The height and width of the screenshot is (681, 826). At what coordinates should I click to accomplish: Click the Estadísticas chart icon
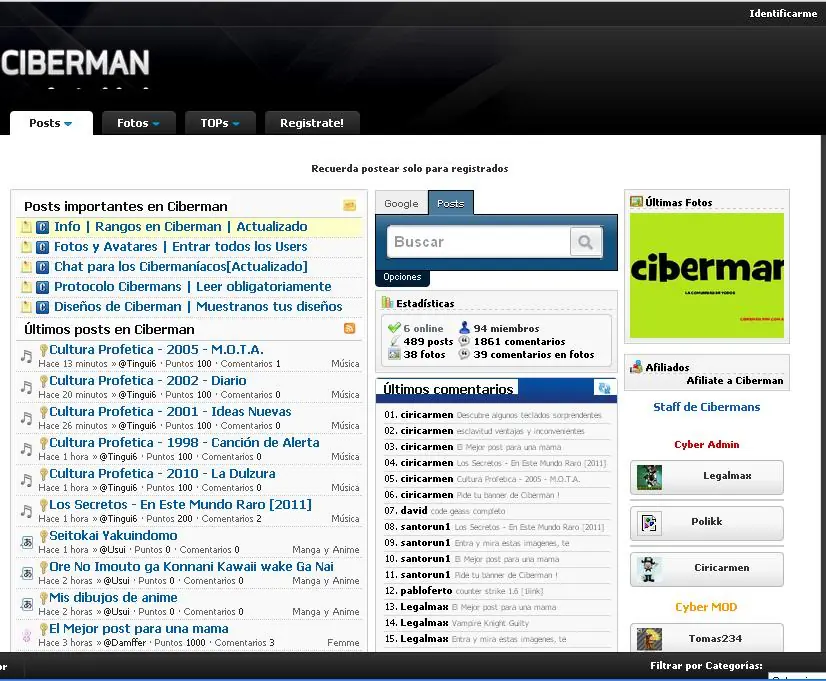tap(388, 303)
